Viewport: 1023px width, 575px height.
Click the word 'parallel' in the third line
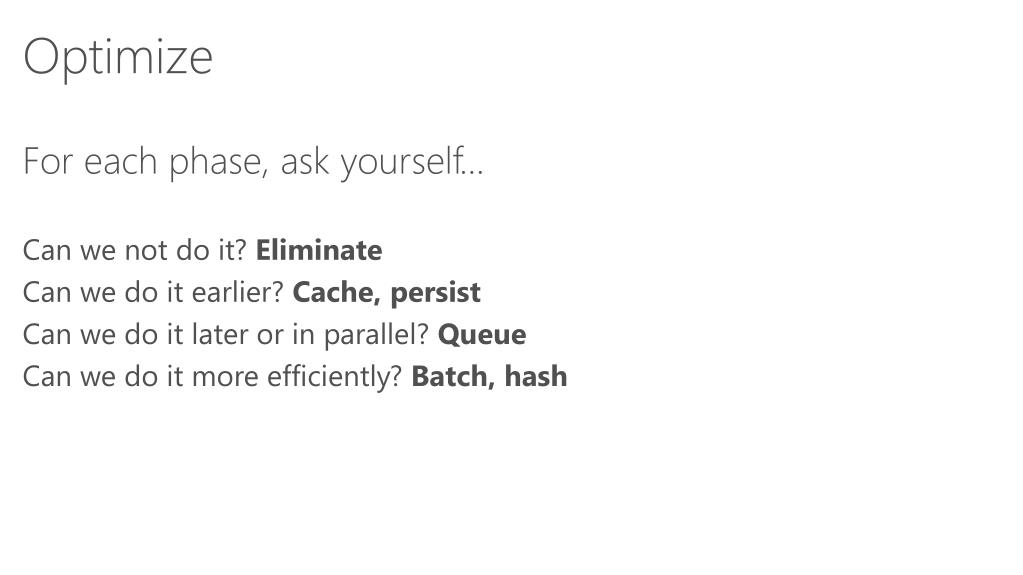tap(371, 335)
